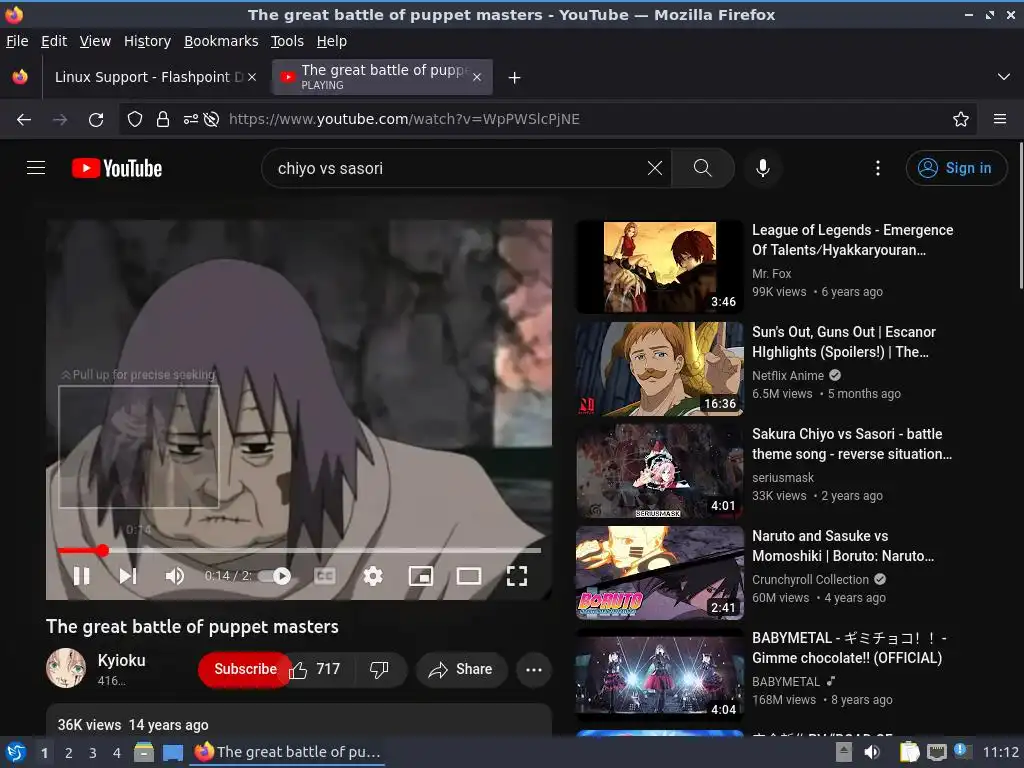Open the Bookmarks menu
The width and height of the screenshot is (1024, 768).
pyautogui.click(x=221, y=41)
